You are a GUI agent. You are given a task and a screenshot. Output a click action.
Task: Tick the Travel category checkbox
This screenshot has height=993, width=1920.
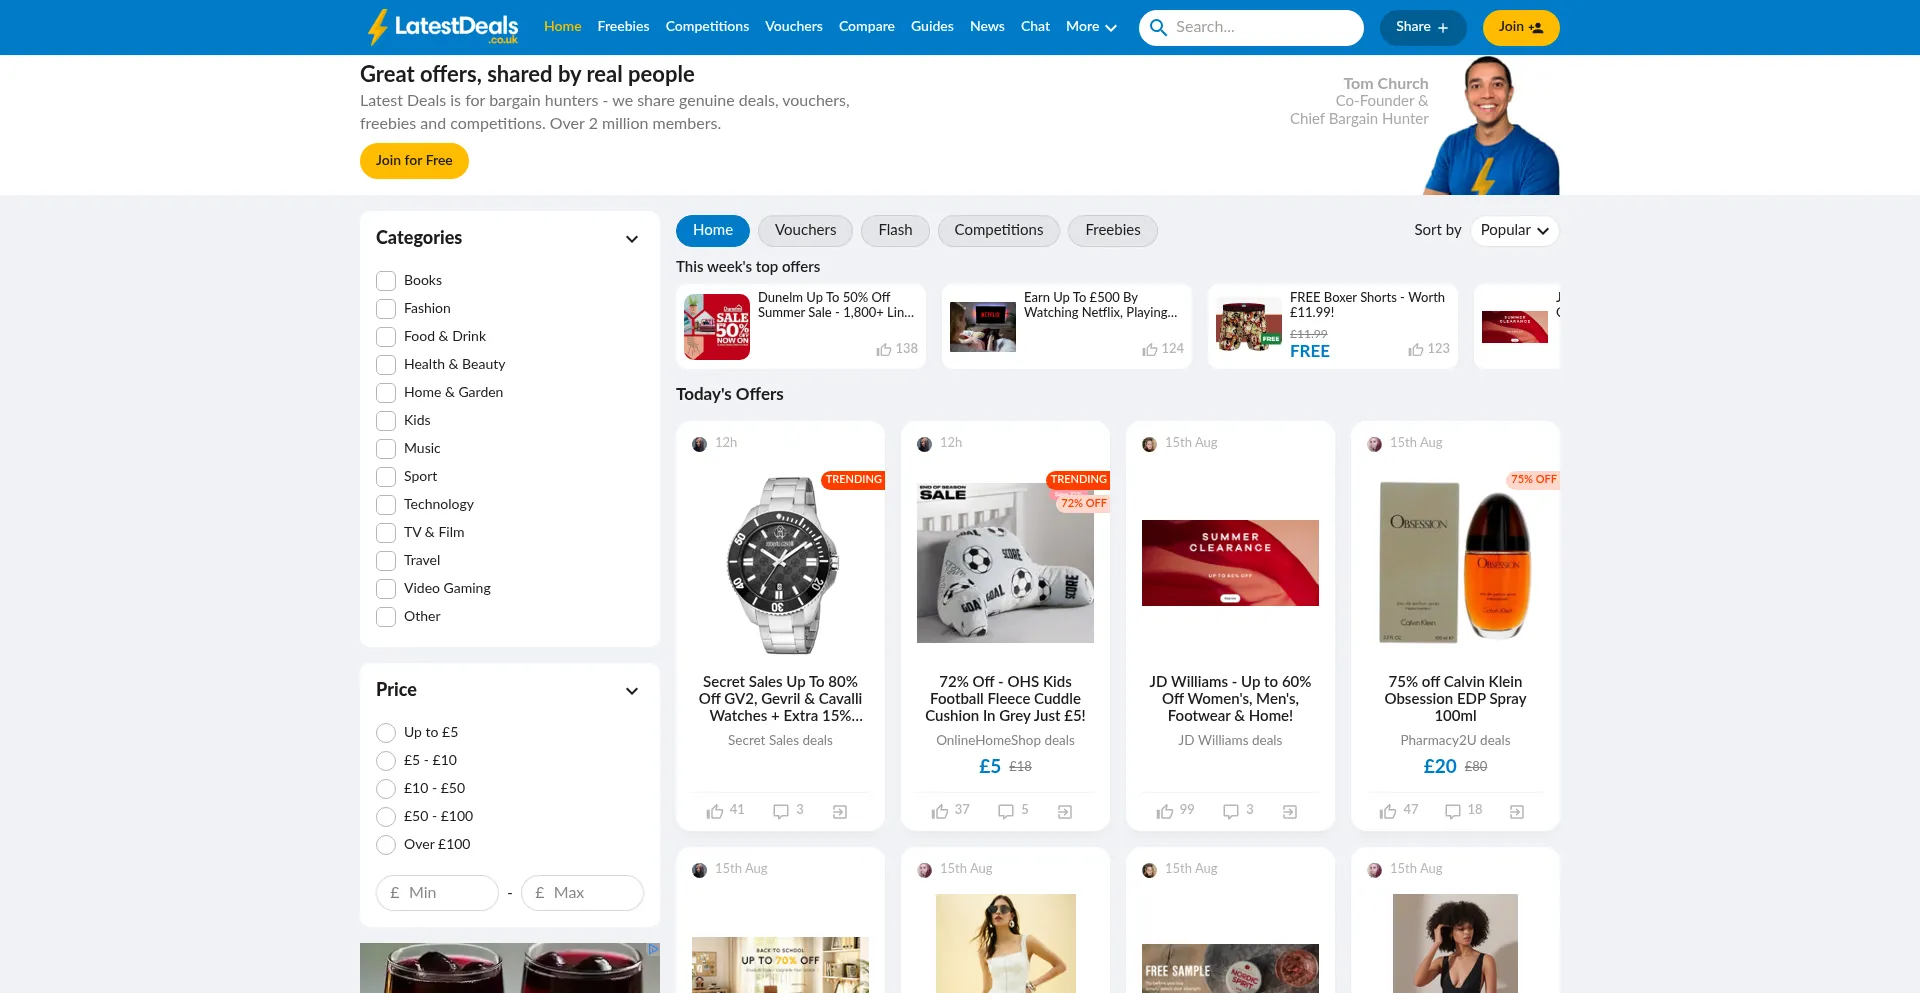pyautogui.click(x=386, y=561)
